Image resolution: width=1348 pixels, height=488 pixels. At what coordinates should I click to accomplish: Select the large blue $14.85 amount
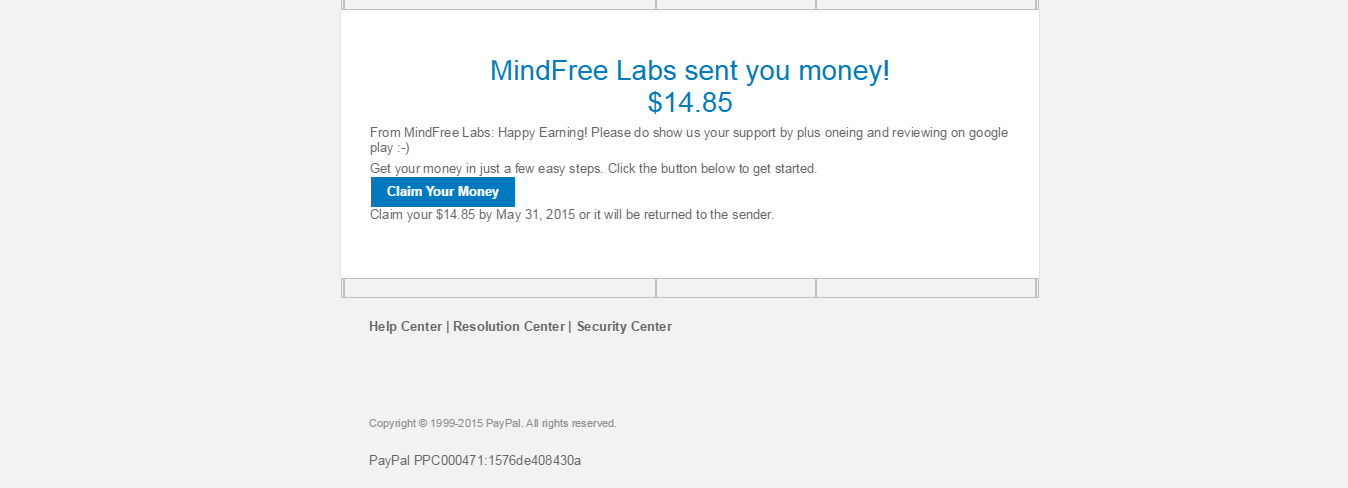[x=689, y=103]
